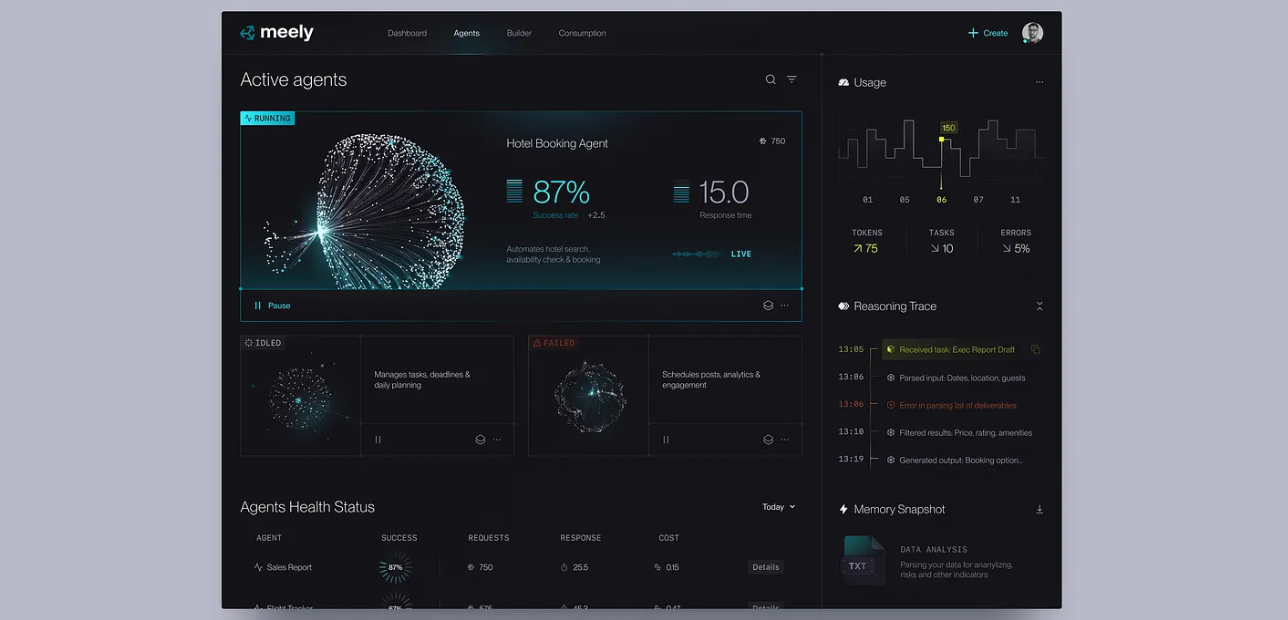Select 11 on the usage chart axis
Screen dimensions: 1288x620
pos(1015,200)
